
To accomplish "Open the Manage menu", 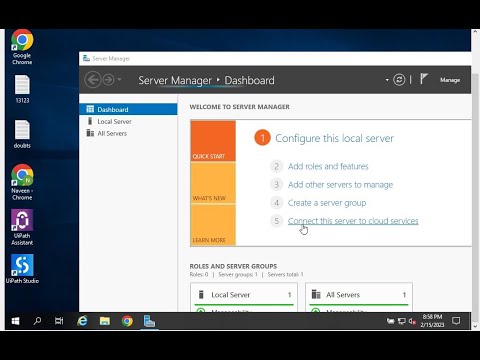I will [x=450, y=80].
